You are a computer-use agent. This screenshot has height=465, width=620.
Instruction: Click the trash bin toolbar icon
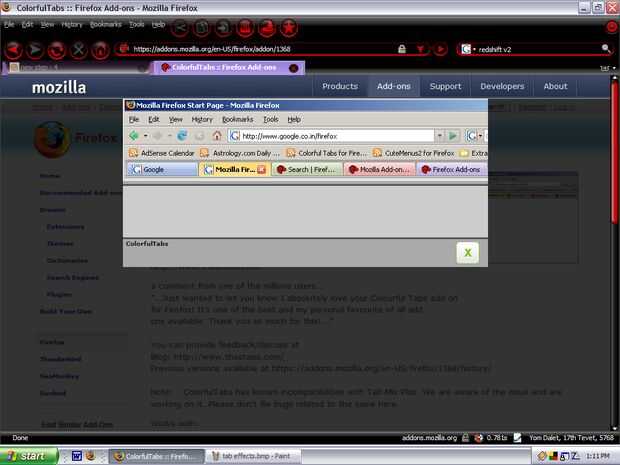pyautogui.click(x=245, y=28)
